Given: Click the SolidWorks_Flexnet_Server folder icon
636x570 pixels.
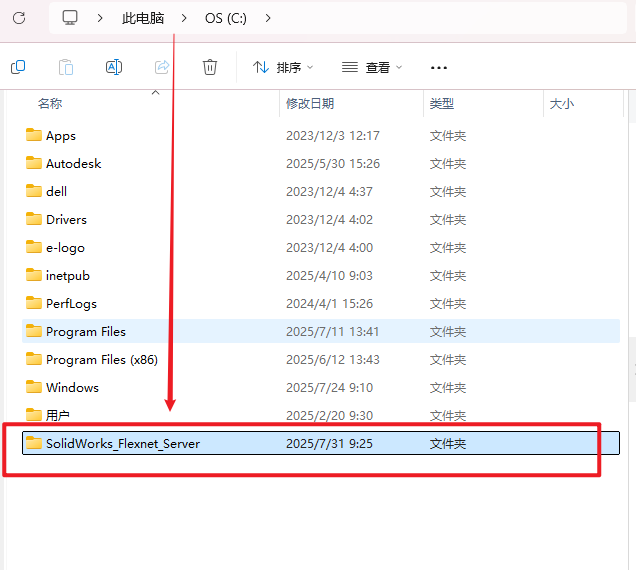Looking at the screenshot, I should [34, 442].
